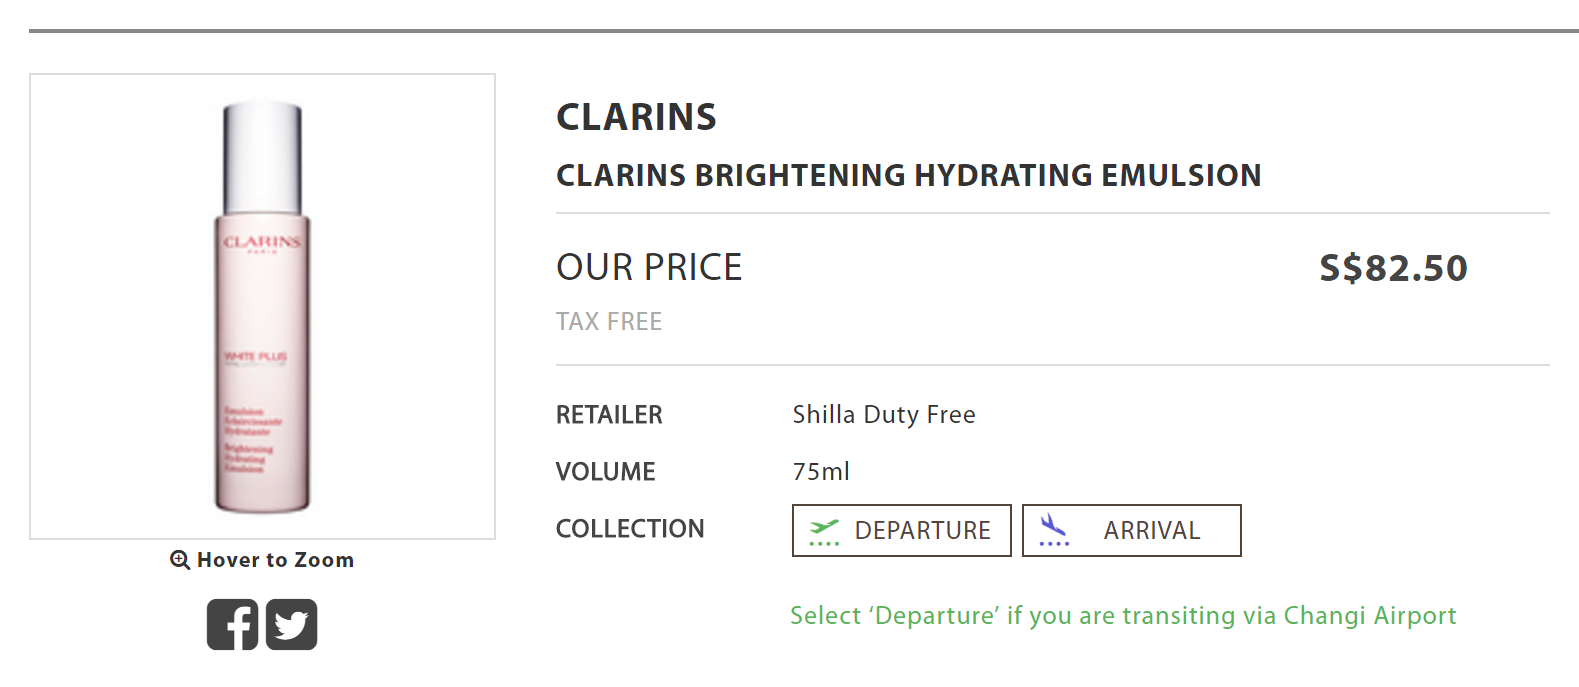Share the product on Facebook
1579x687 pixels.
point(232,625)
